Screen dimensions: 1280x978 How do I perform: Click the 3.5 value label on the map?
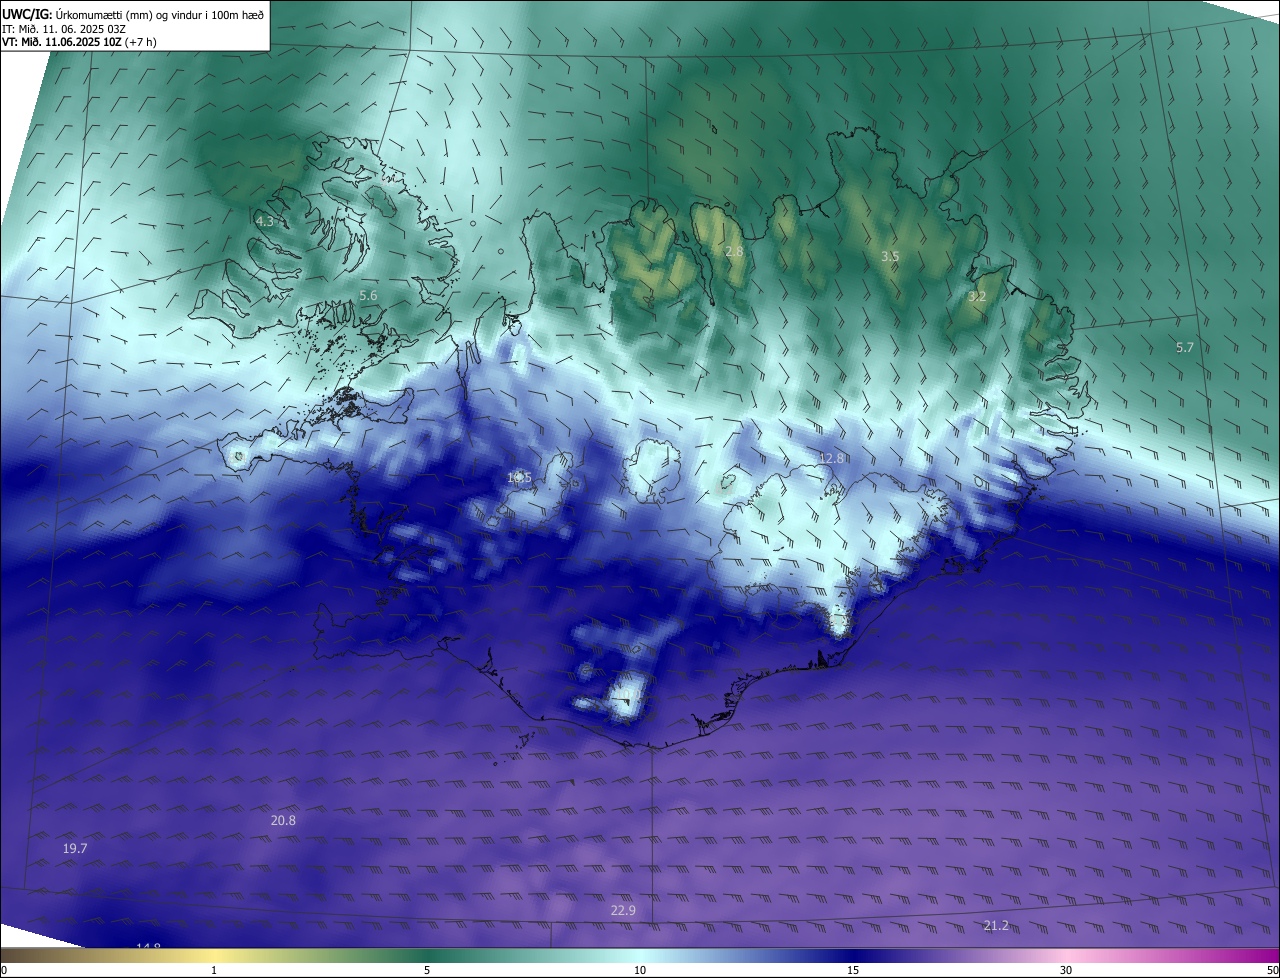pos(890,257)
